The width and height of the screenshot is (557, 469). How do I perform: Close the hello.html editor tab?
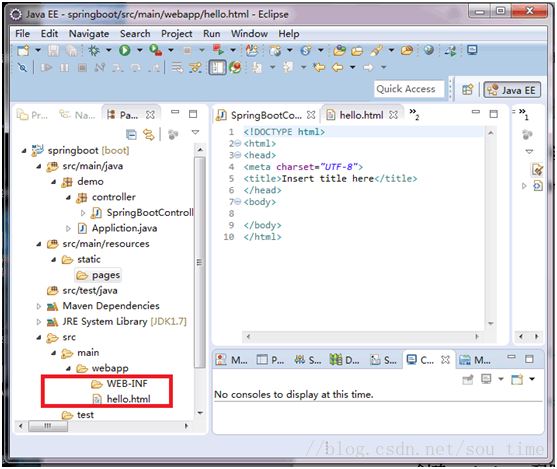pos(393,115)
